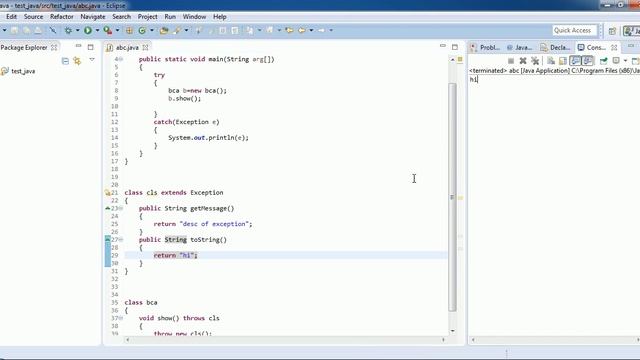
Task: Open the Run menu
Action: click(x=170, y=17)
